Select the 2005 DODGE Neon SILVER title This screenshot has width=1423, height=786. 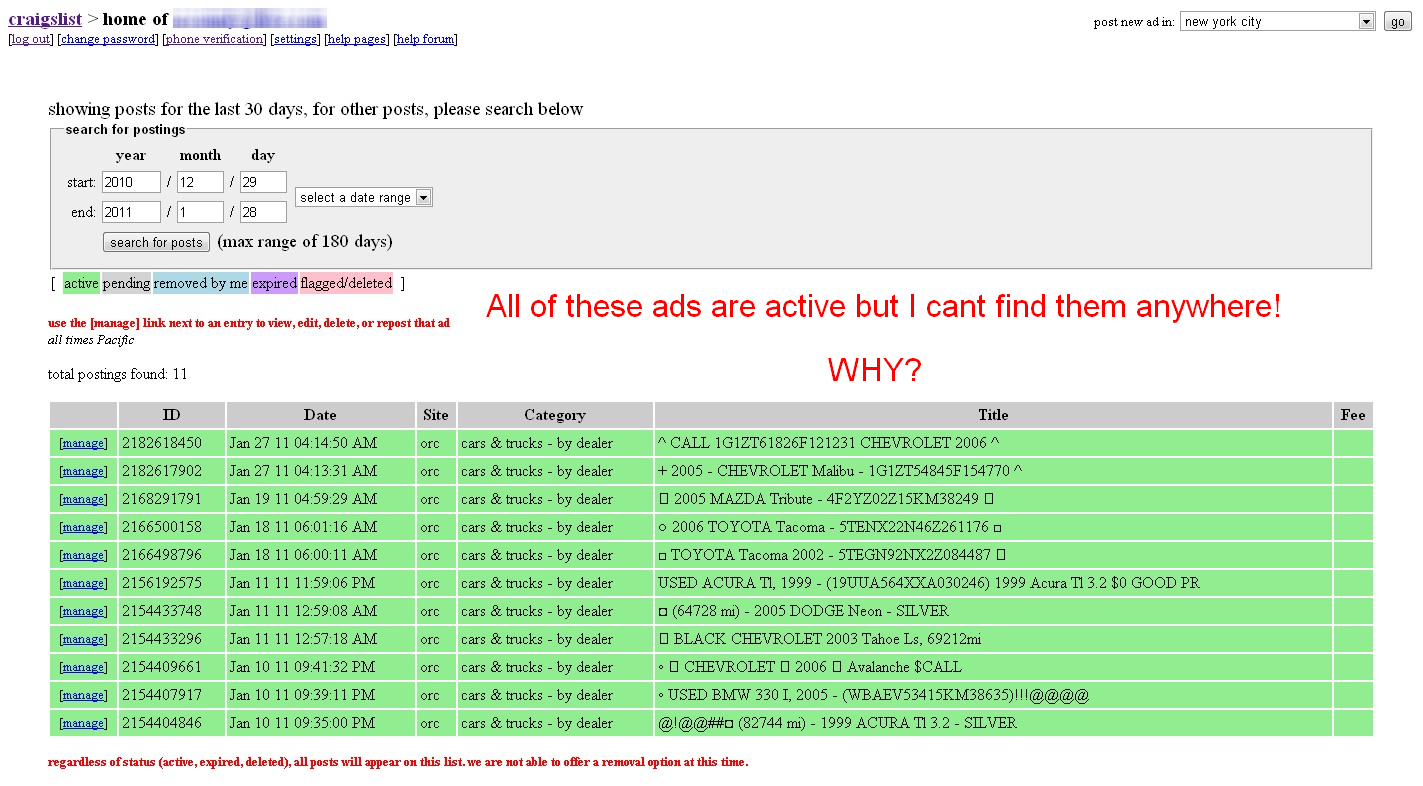803,611
